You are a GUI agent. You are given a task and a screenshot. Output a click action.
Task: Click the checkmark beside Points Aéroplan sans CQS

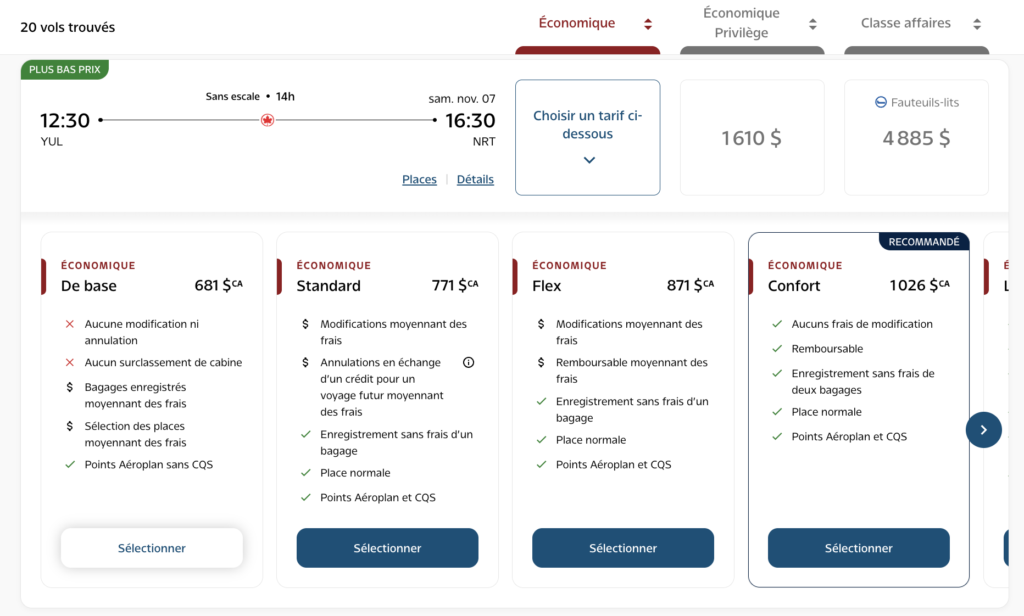point(70,464)
